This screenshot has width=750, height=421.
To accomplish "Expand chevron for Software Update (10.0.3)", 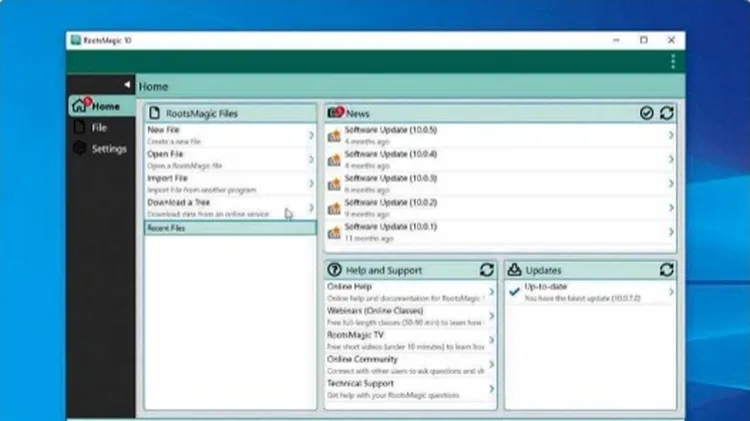I will (x=671, y=184).
